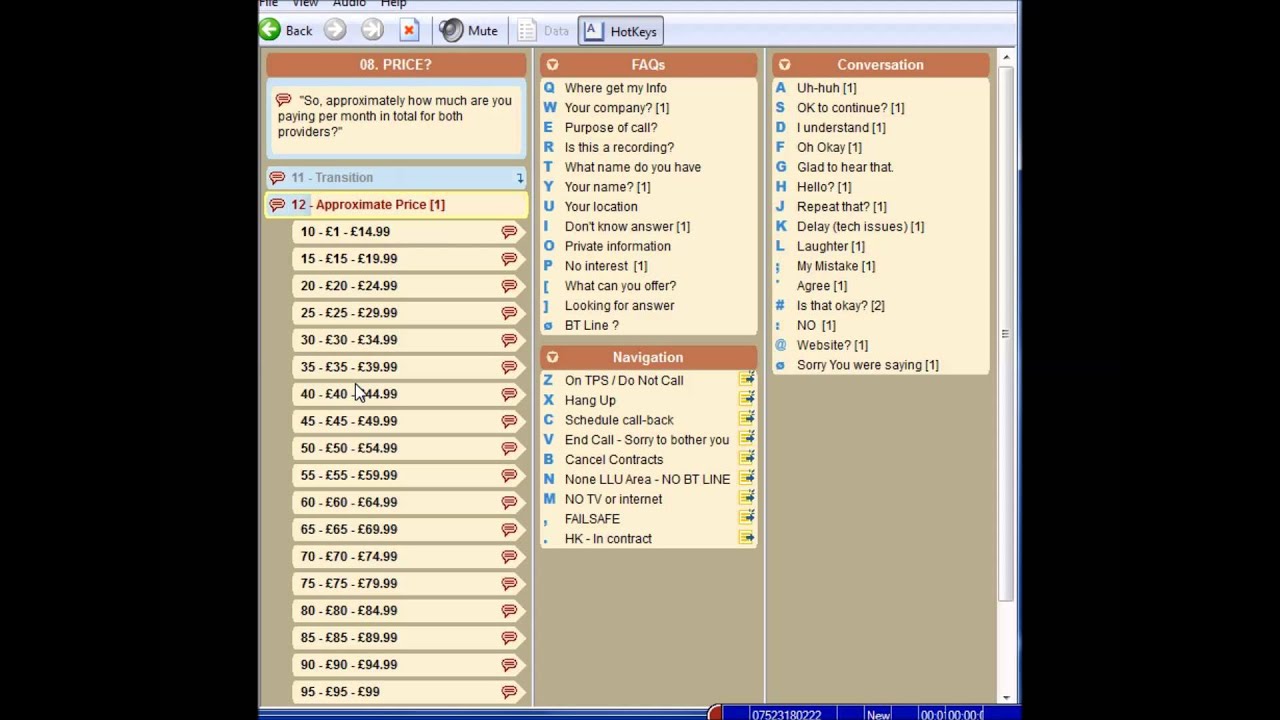Click navigation icon beside End Call - Sorry to bother you

[x=747, y=439]
